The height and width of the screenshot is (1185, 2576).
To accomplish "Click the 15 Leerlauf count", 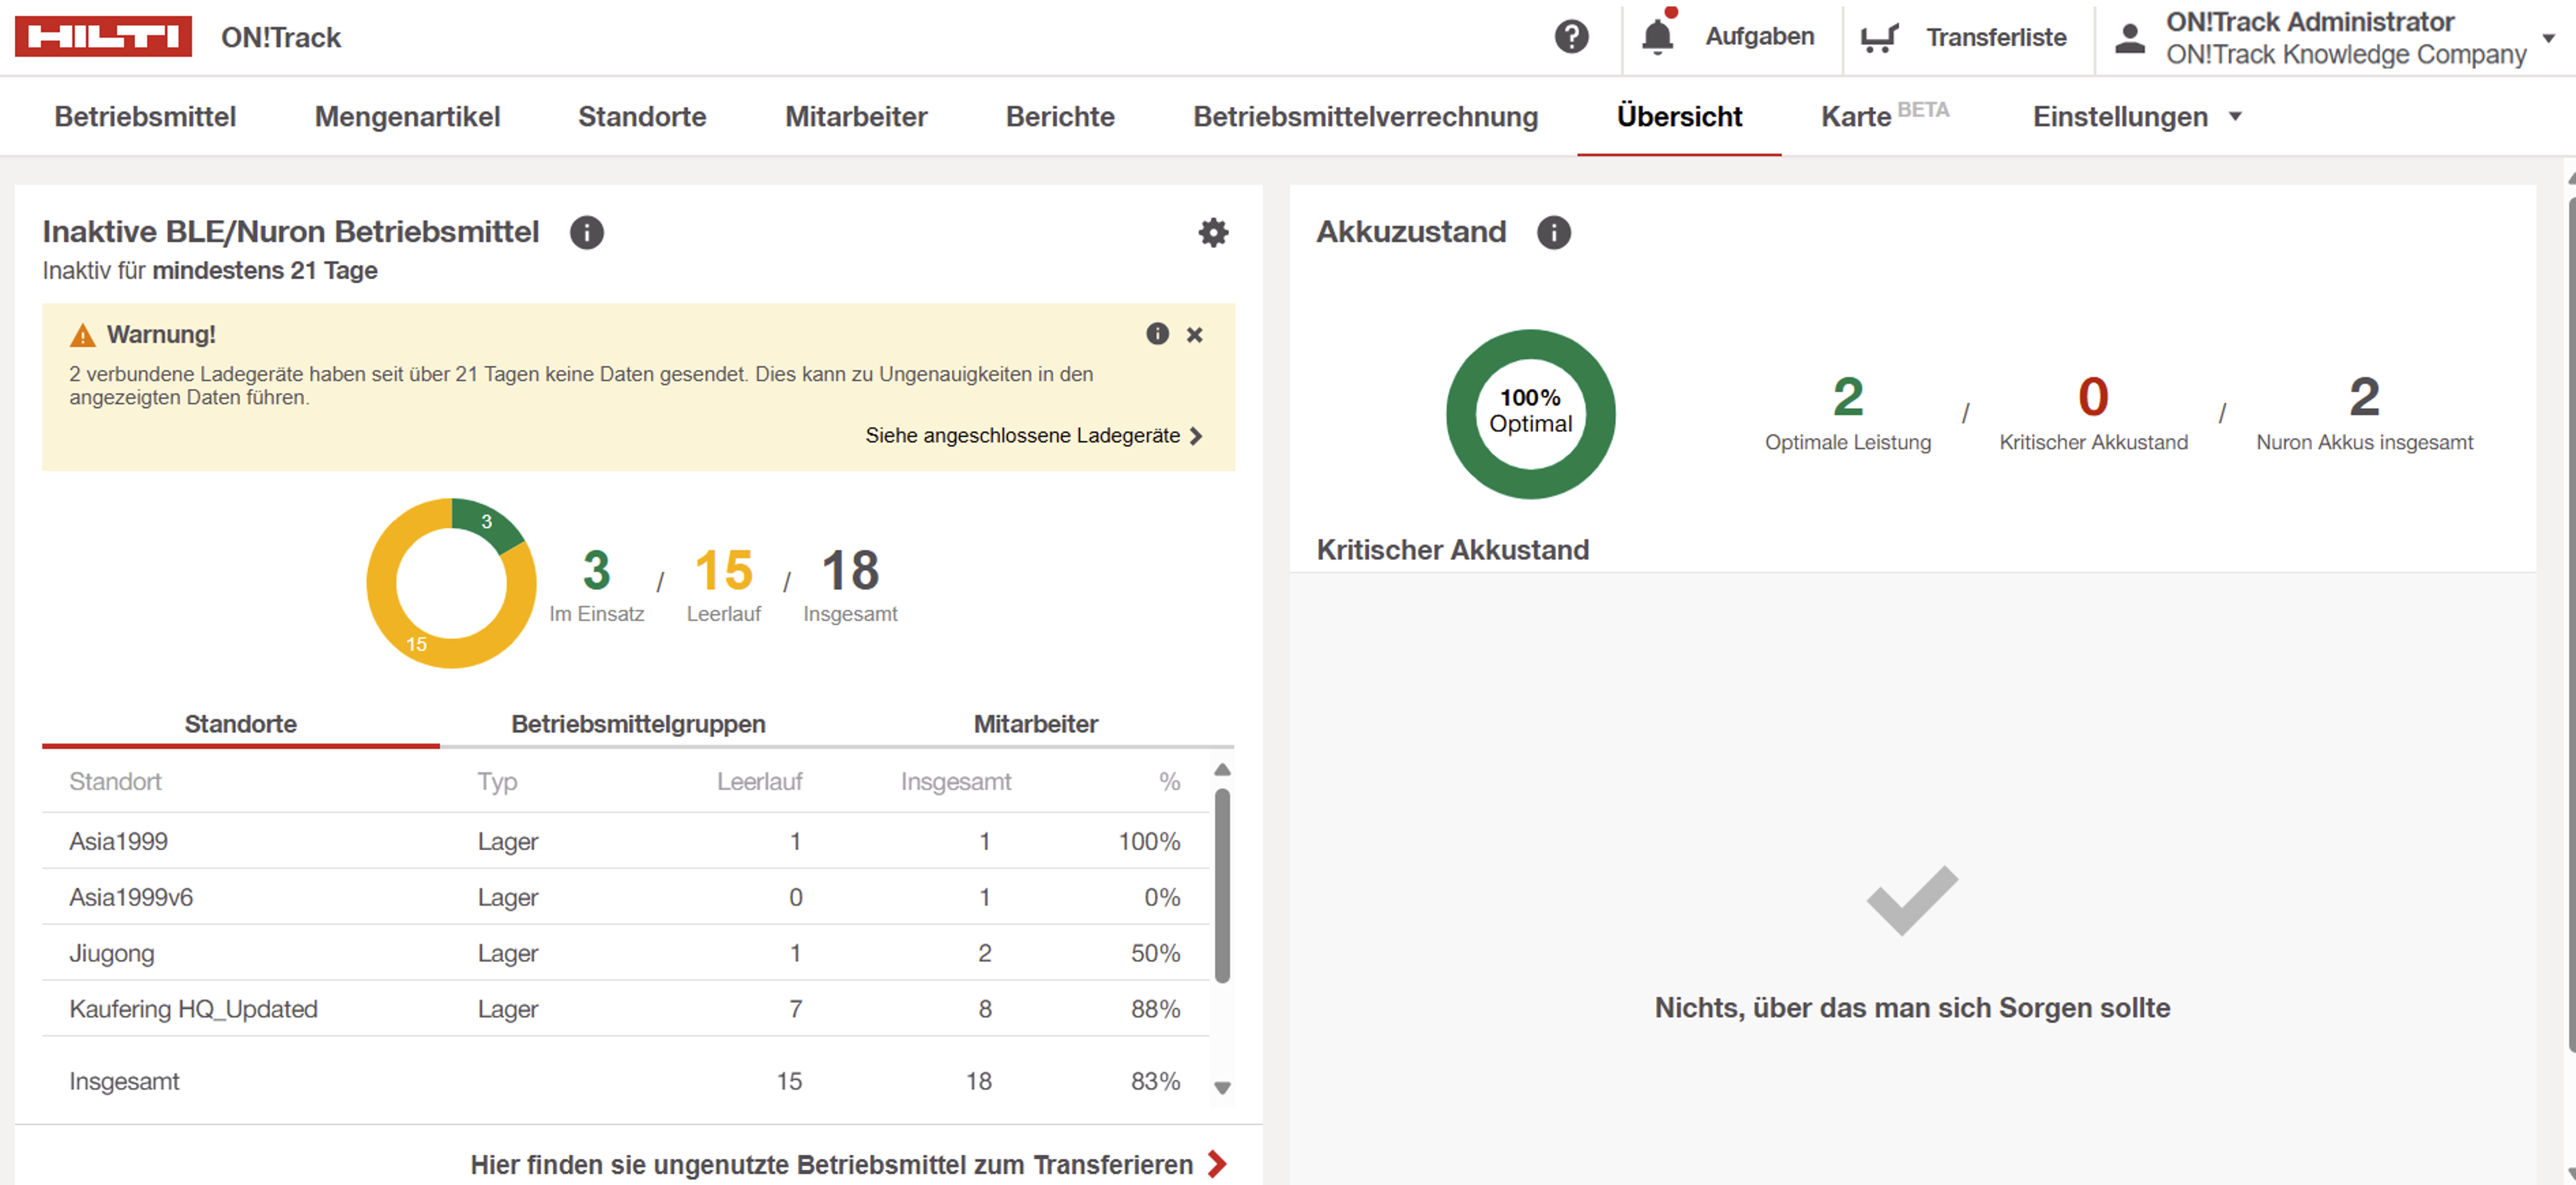I will pyautogui.click(x=723, y=570).
